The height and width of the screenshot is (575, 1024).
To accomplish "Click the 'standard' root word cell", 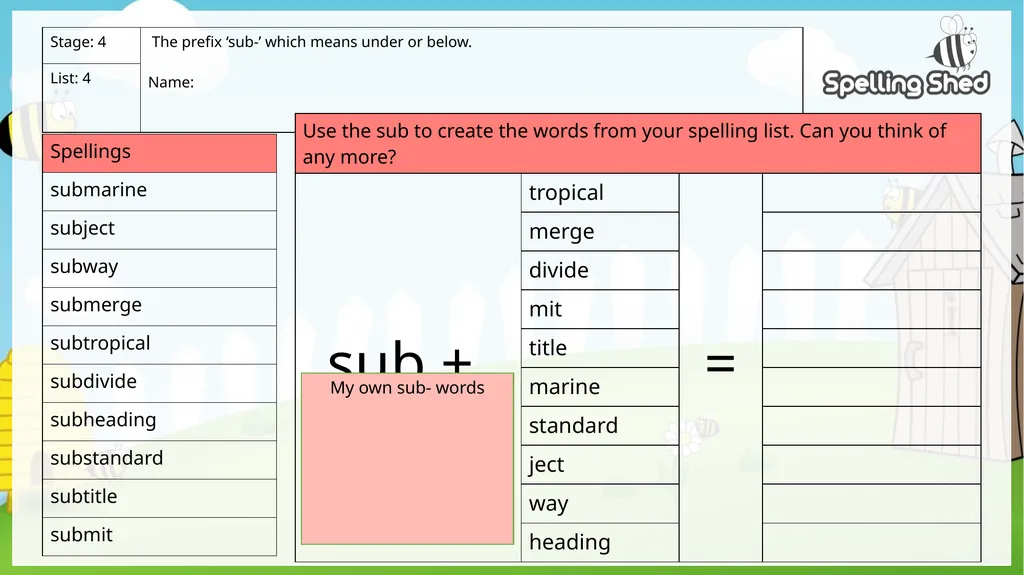I will click(600, 425).
